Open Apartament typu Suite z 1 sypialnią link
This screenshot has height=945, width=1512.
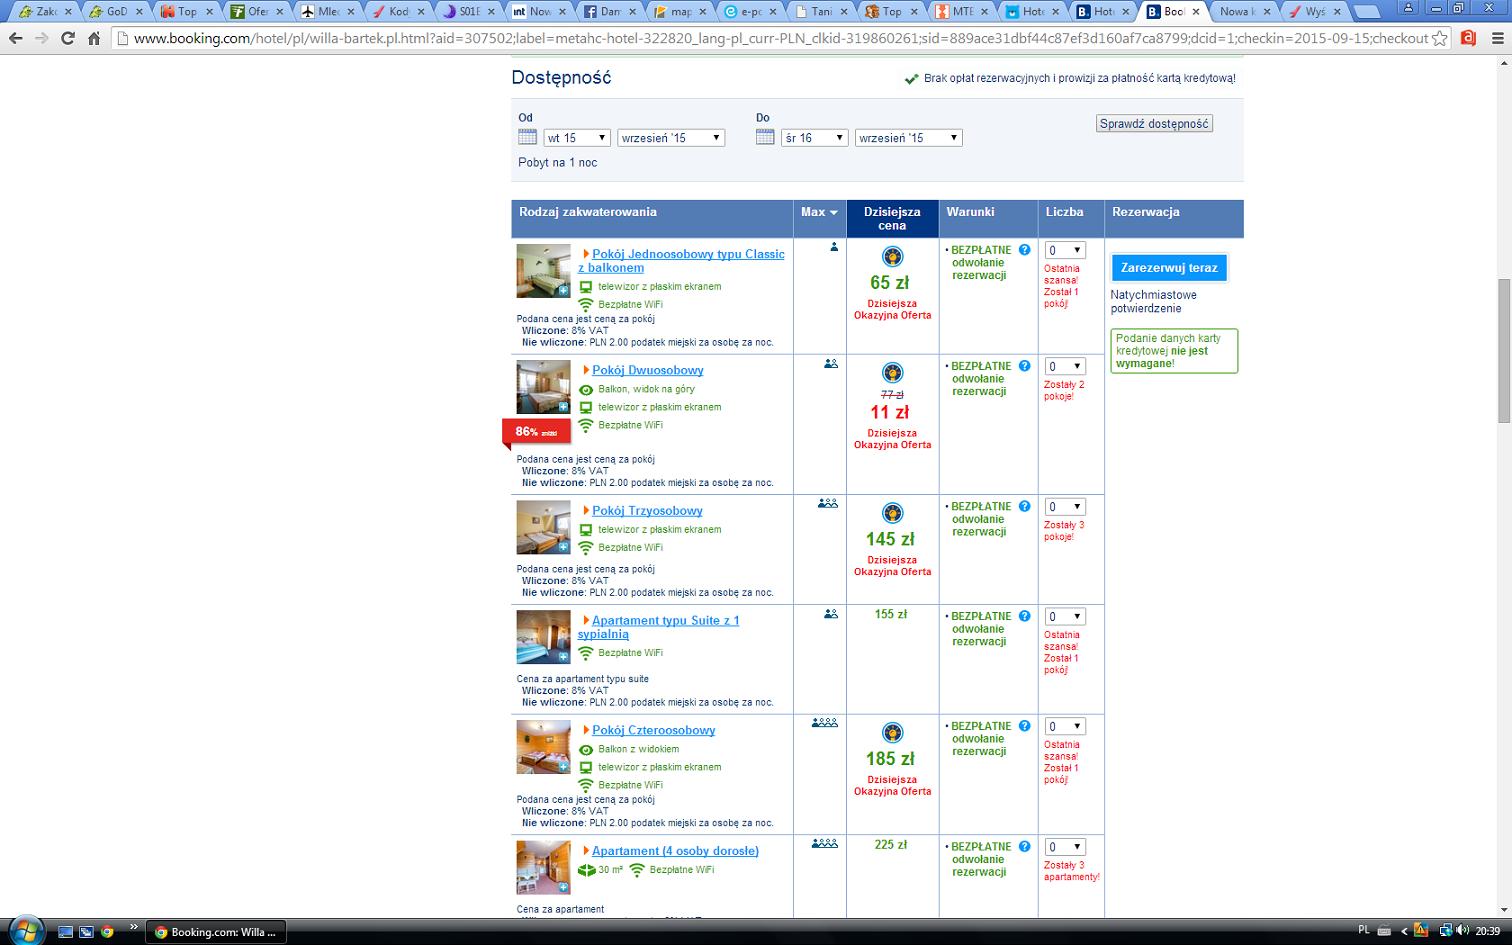(659, 627)
